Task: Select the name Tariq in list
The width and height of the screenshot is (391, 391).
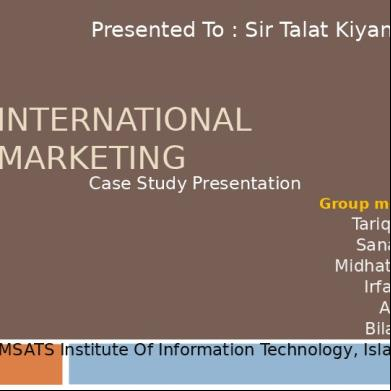Action: [x=371, y=224]
